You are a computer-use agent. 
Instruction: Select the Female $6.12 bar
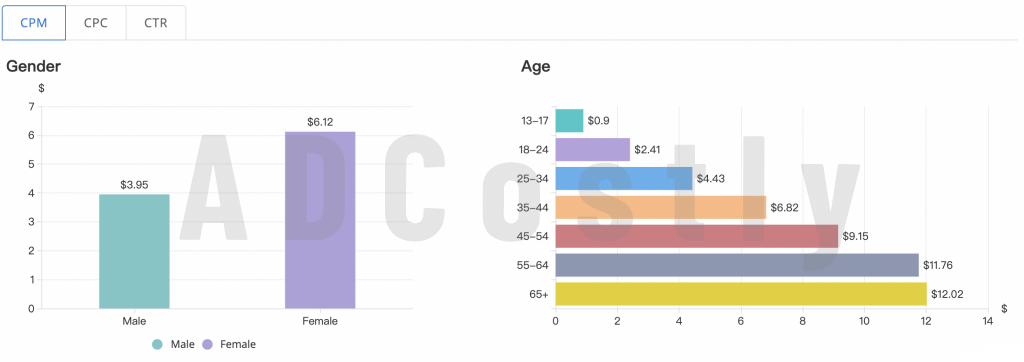pyautogui.click(x=320, y=220)
